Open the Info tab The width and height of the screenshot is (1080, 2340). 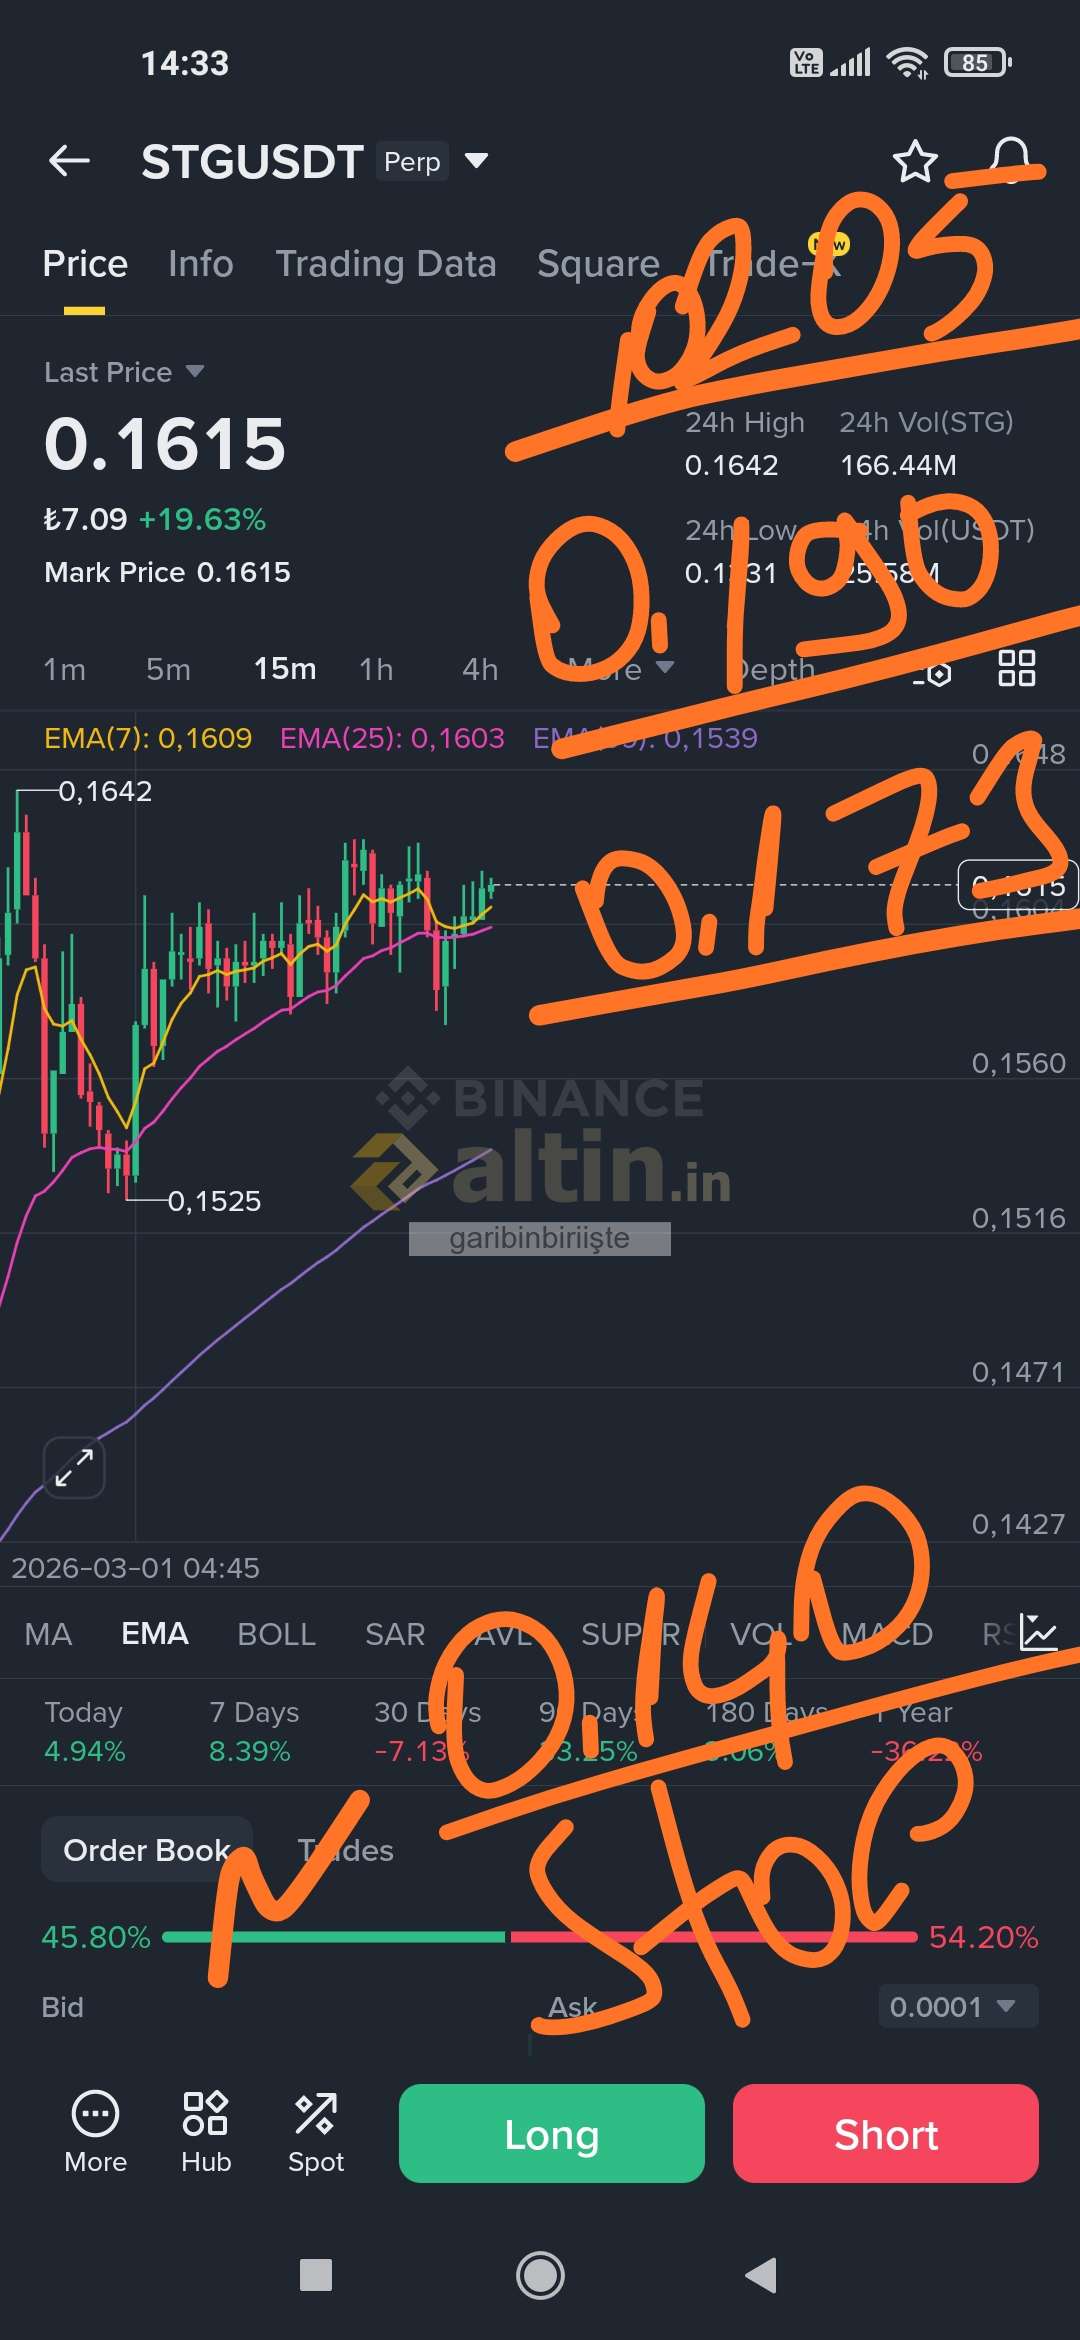click(201, 264)
